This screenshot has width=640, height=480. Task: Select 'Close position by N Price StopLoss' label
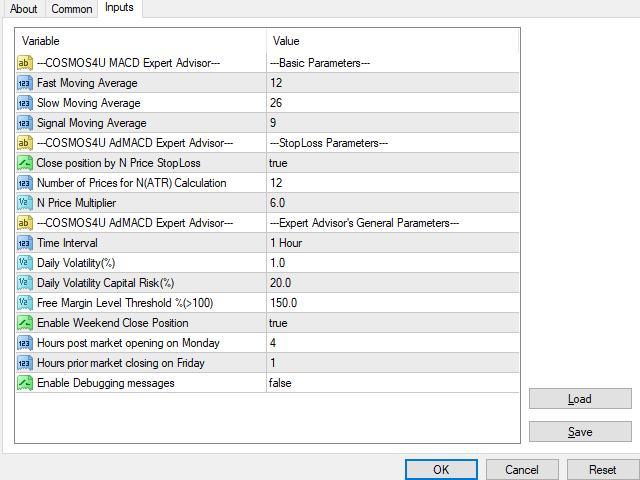tap(118, 163)
